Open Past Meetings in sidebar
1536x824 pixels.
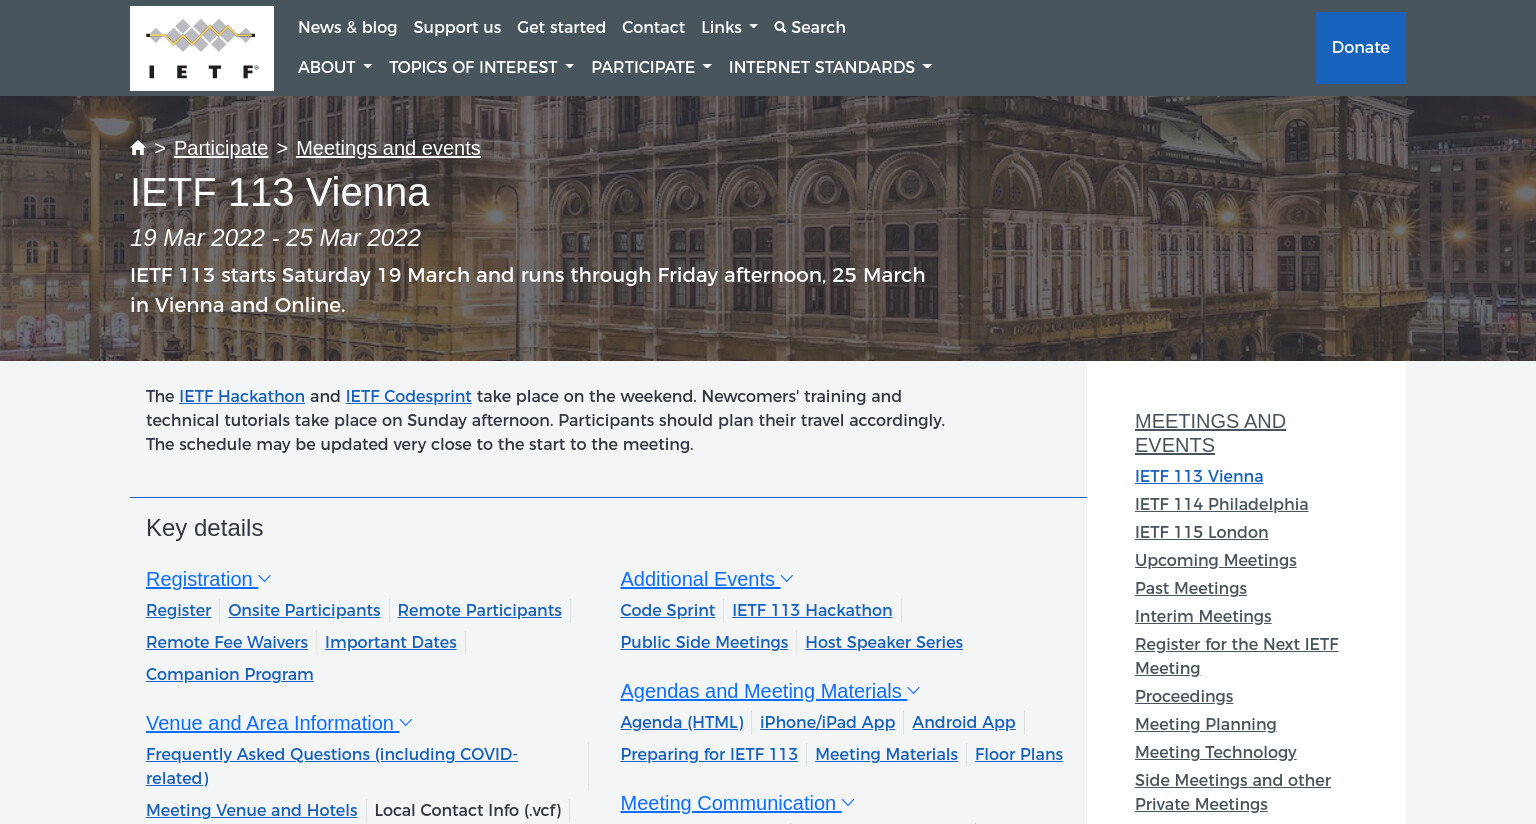pos(1191,588)
